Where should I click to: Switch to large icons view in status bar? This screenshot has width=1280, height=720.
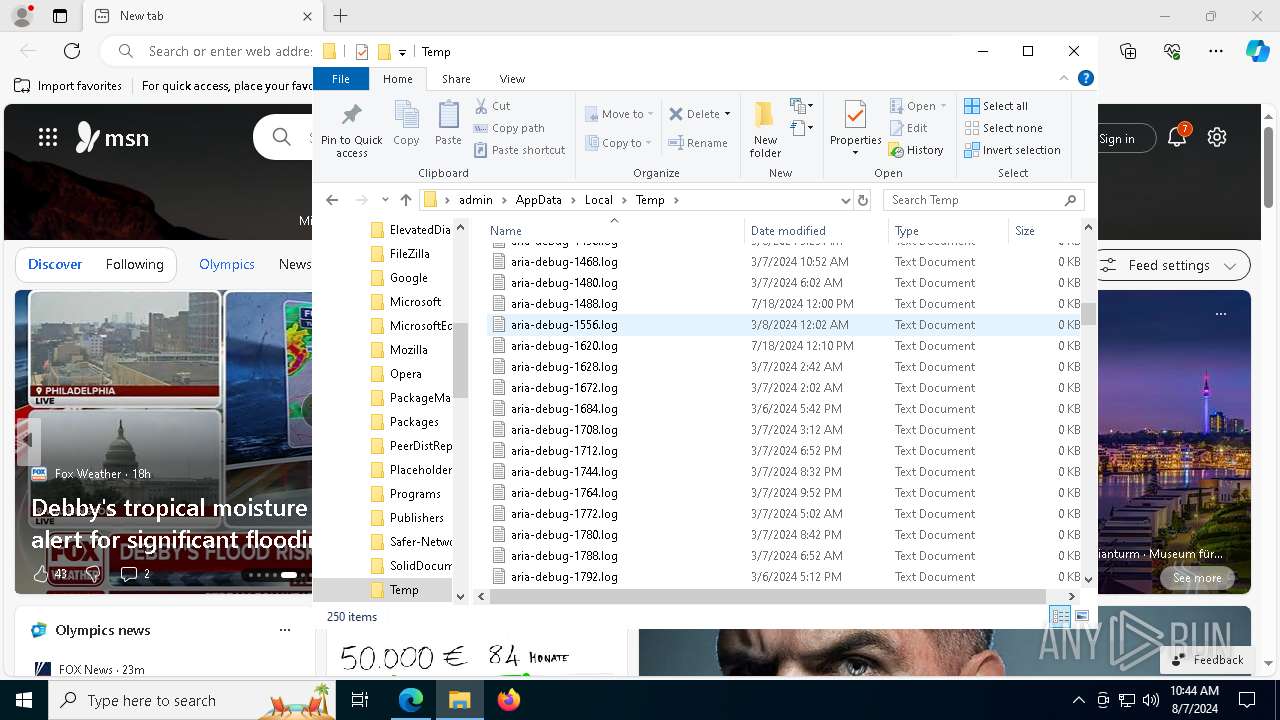point(1082,617)
